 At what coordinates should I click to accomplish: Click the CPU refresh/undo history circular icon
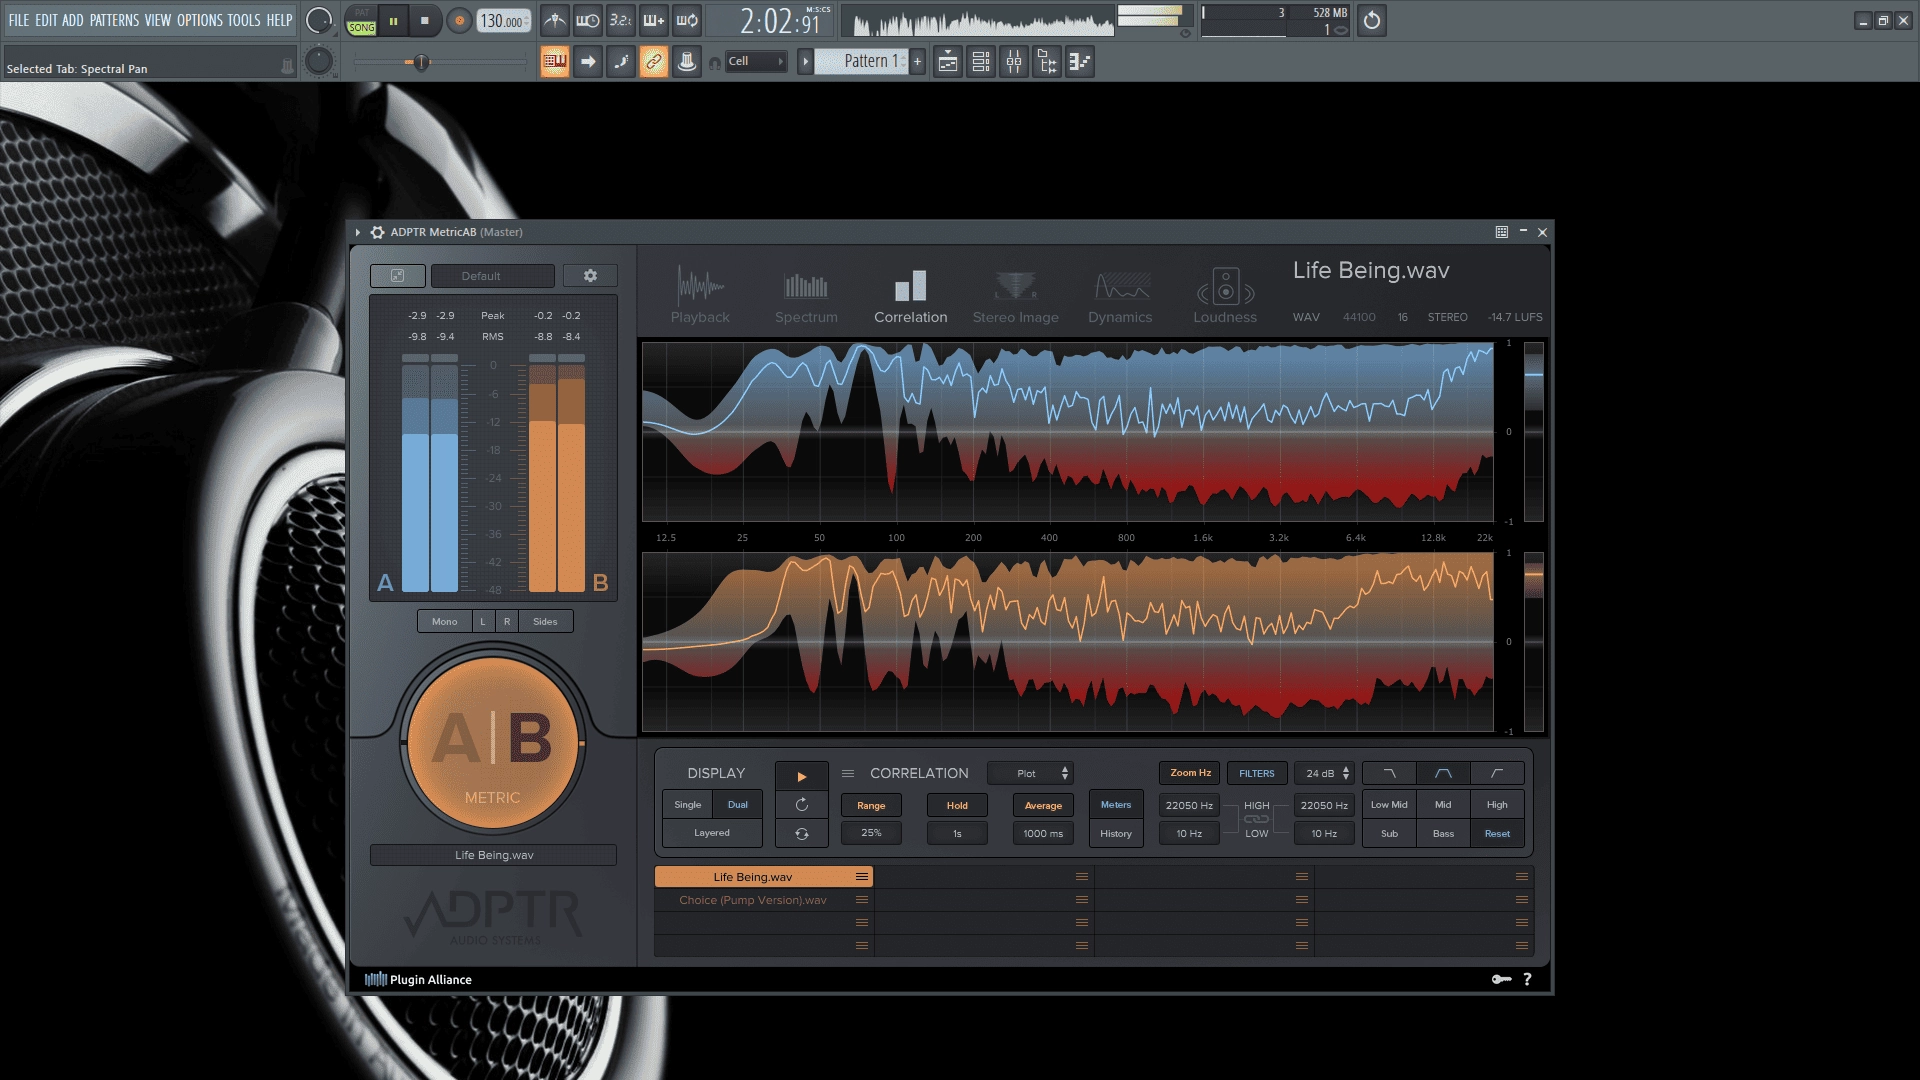click(1372, 20)
